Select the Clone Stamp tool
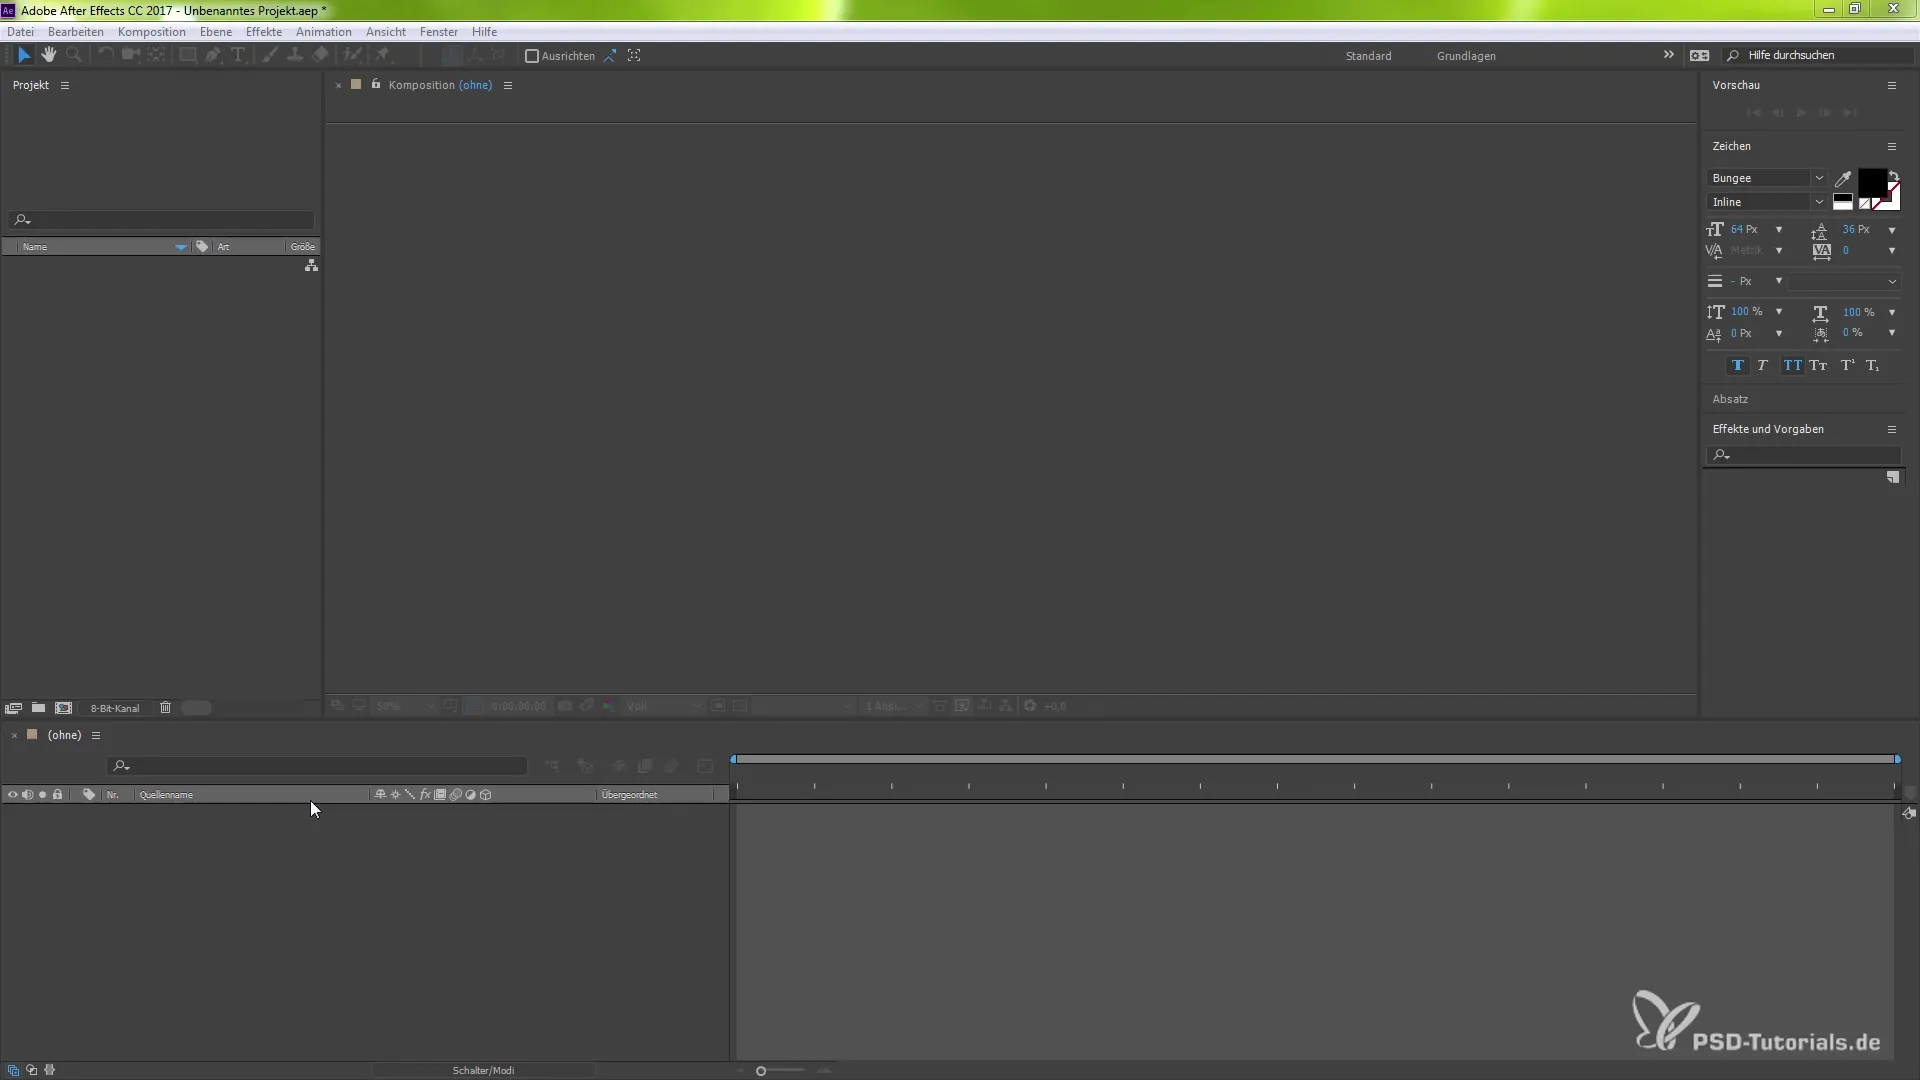 [x=295, y=55]
